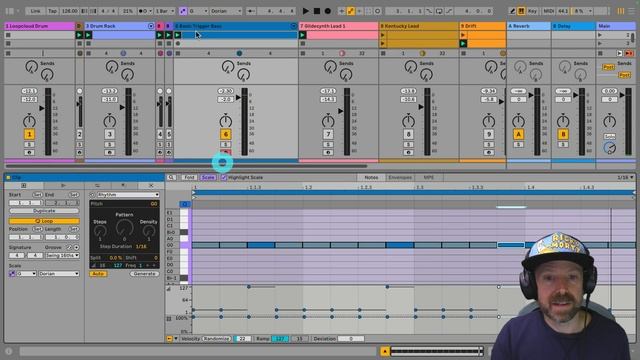Launch the Drum Rack clip play icon

[x=88, y=35]
